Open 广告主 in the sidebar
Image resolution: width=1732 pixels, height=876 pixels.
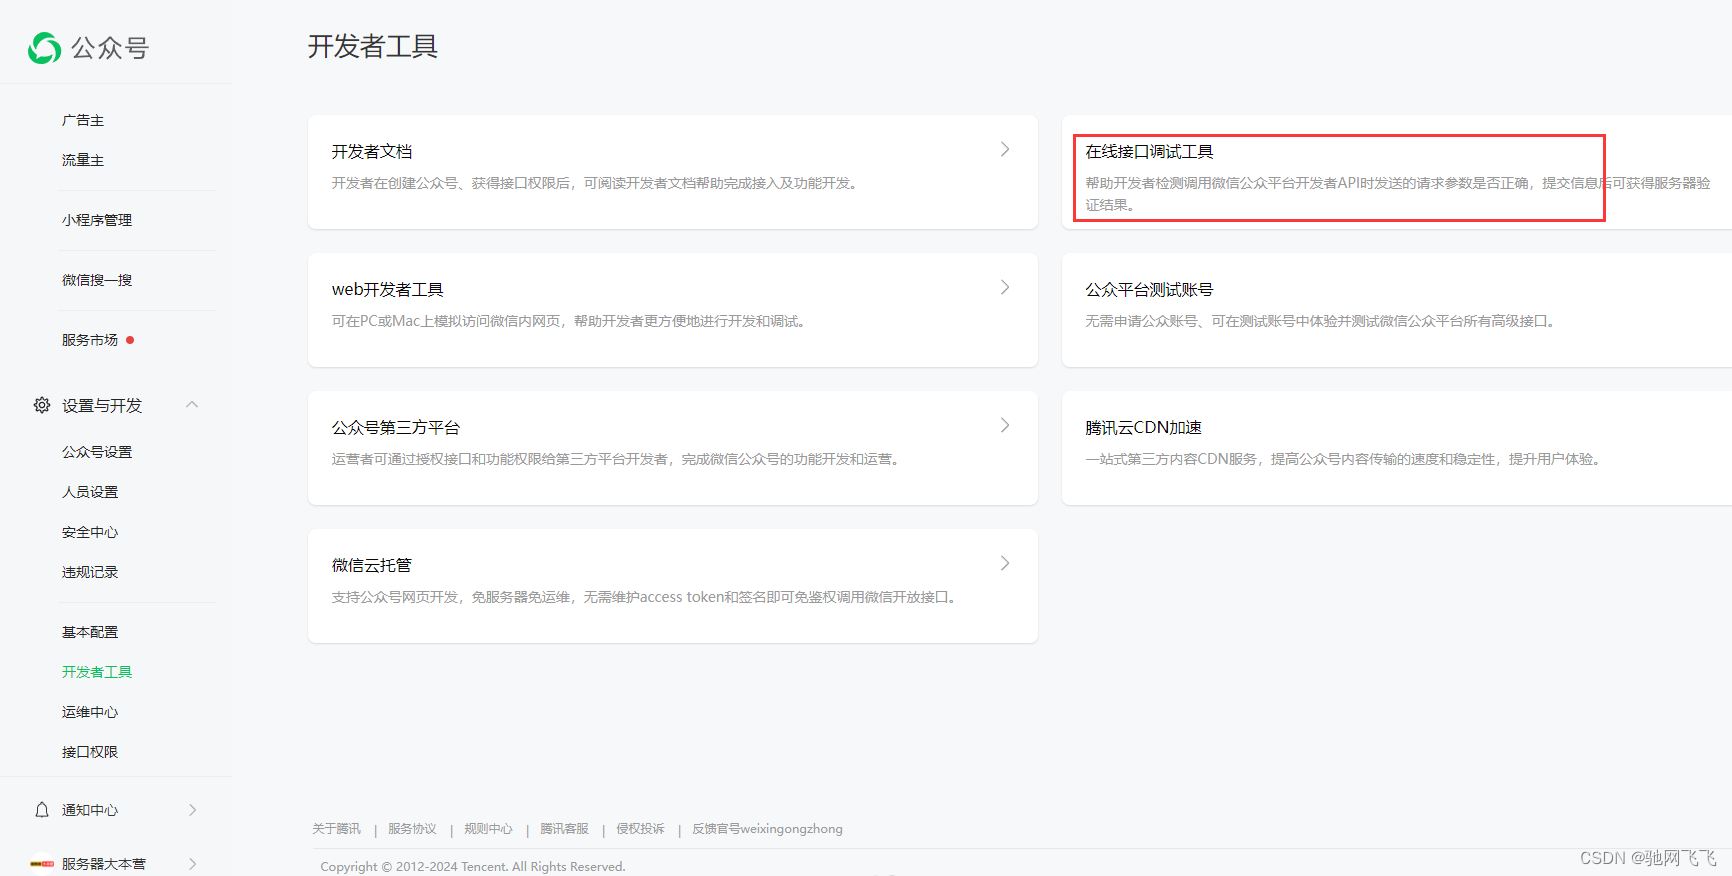(83, 120)
